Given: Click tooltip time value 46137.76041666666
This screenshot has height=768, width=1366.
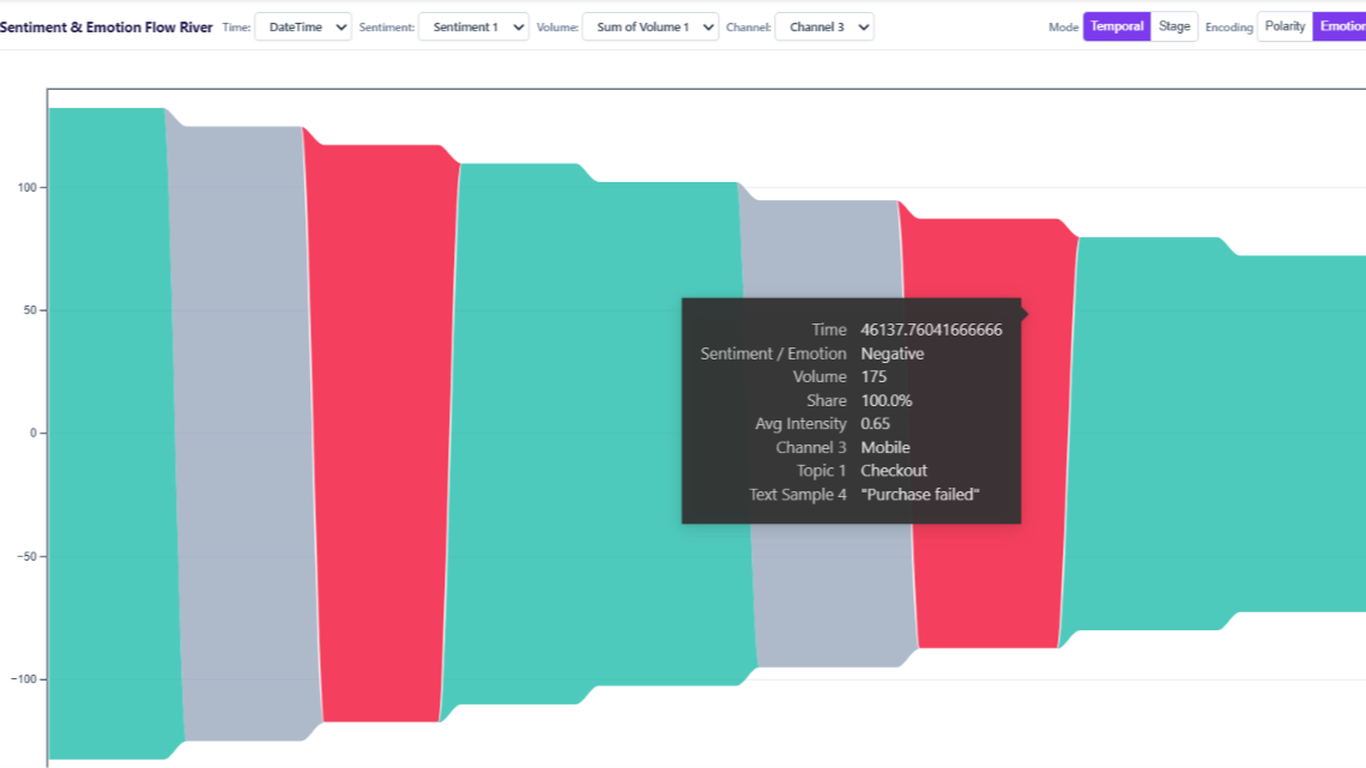Looking at the screenshot, I should point(931,330).
